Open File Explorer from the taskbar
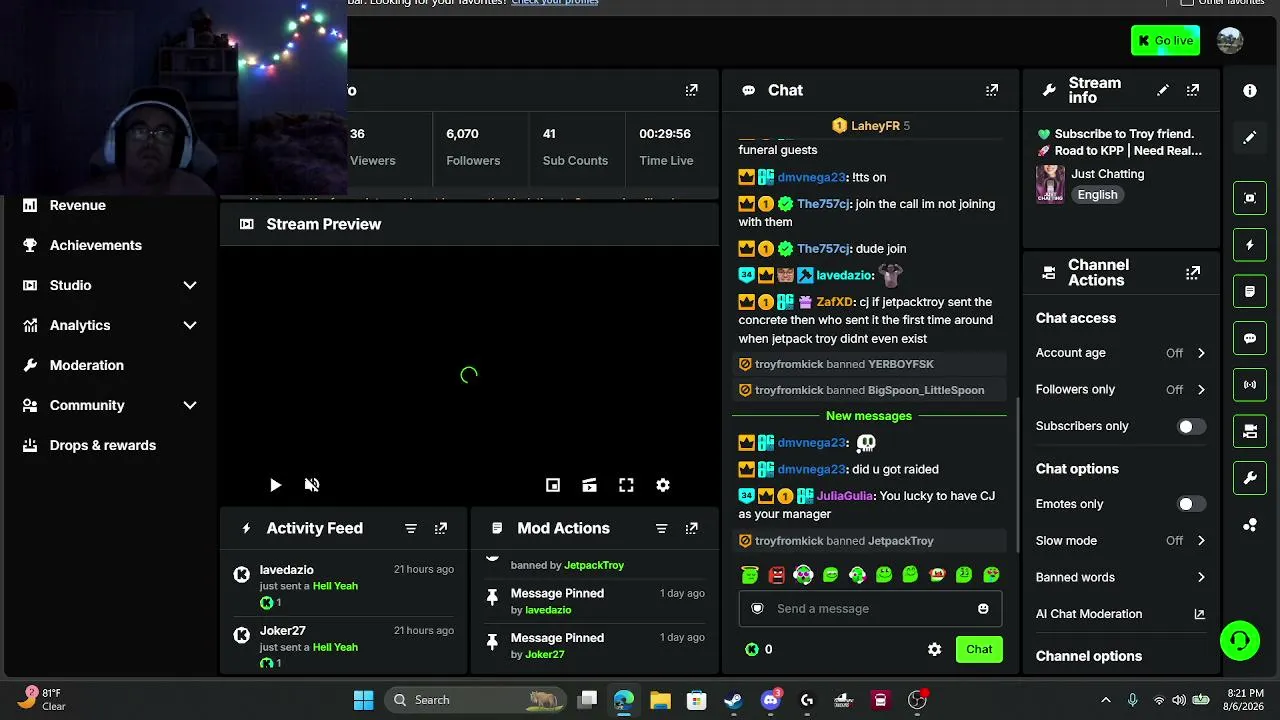The image size is (1280, 720). 660,700
